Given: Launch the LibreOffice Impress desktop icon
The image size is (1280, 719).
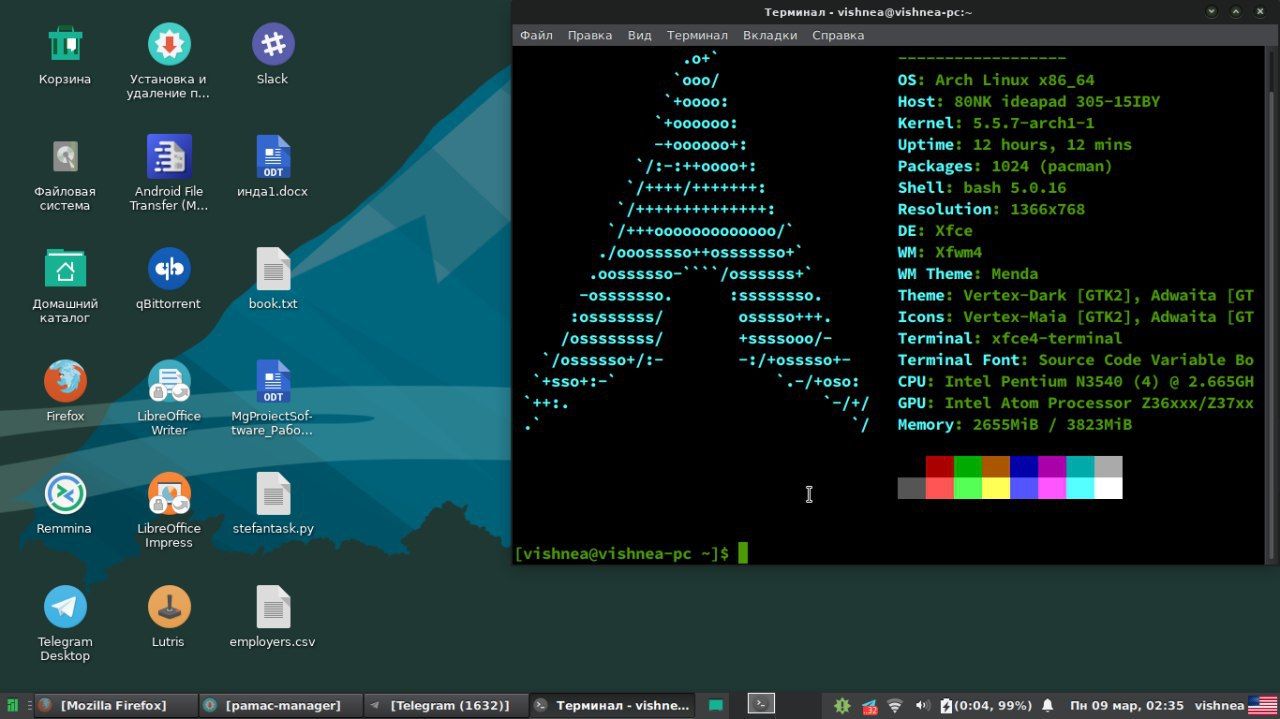Looking at the screenshot, I should [168, 494].
